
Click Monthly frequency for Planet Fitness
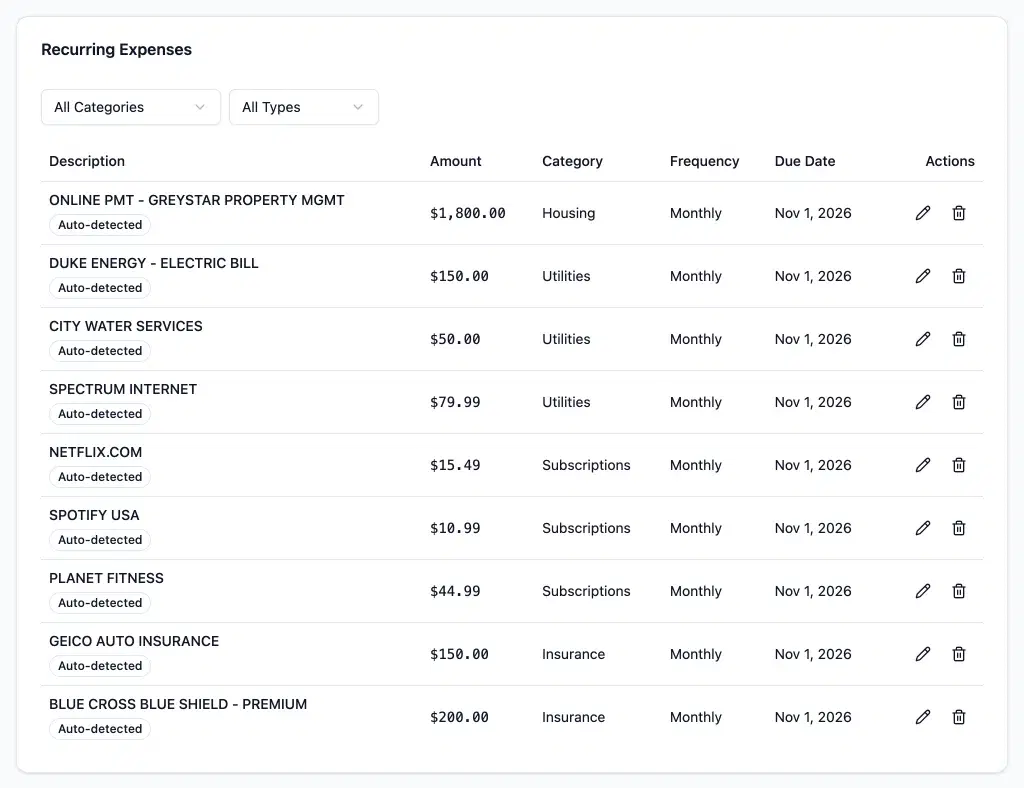(696, 591)
